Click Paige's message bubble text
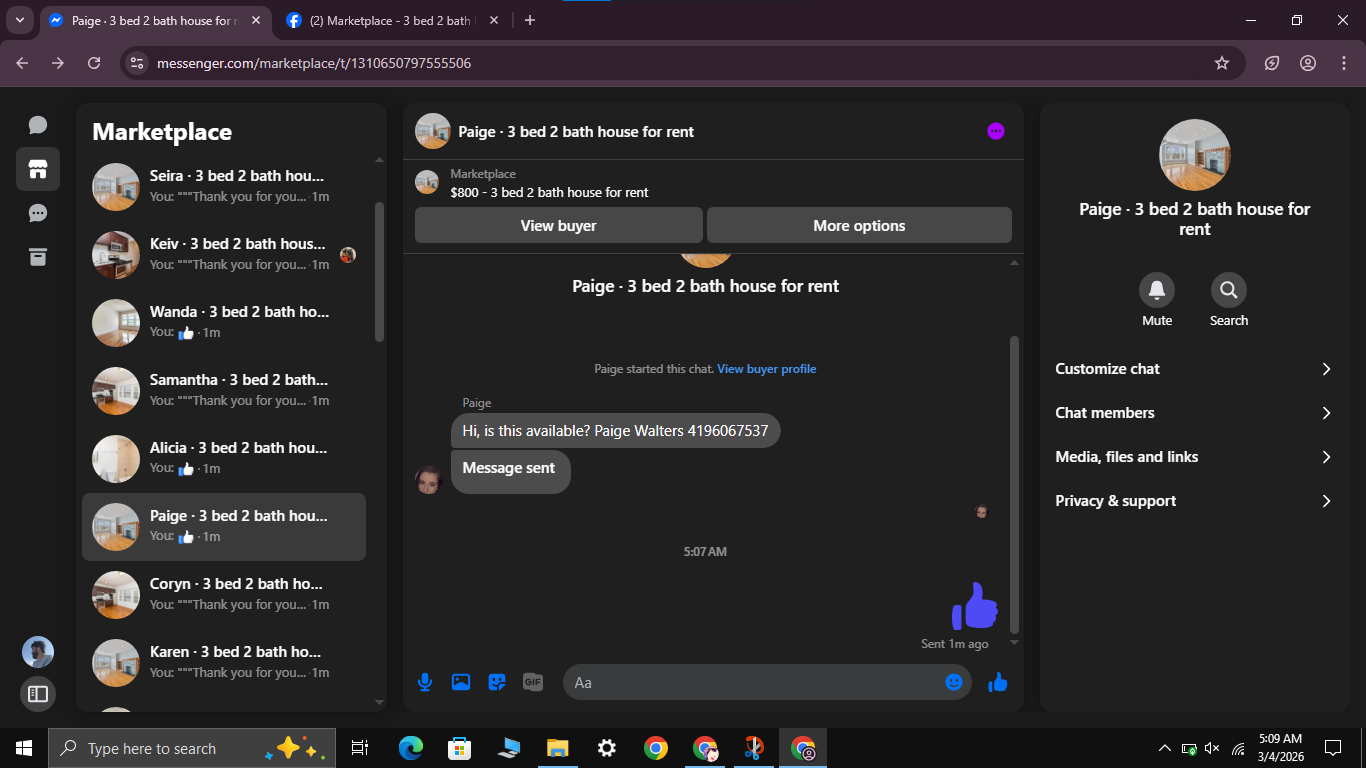 pos(615,431)
